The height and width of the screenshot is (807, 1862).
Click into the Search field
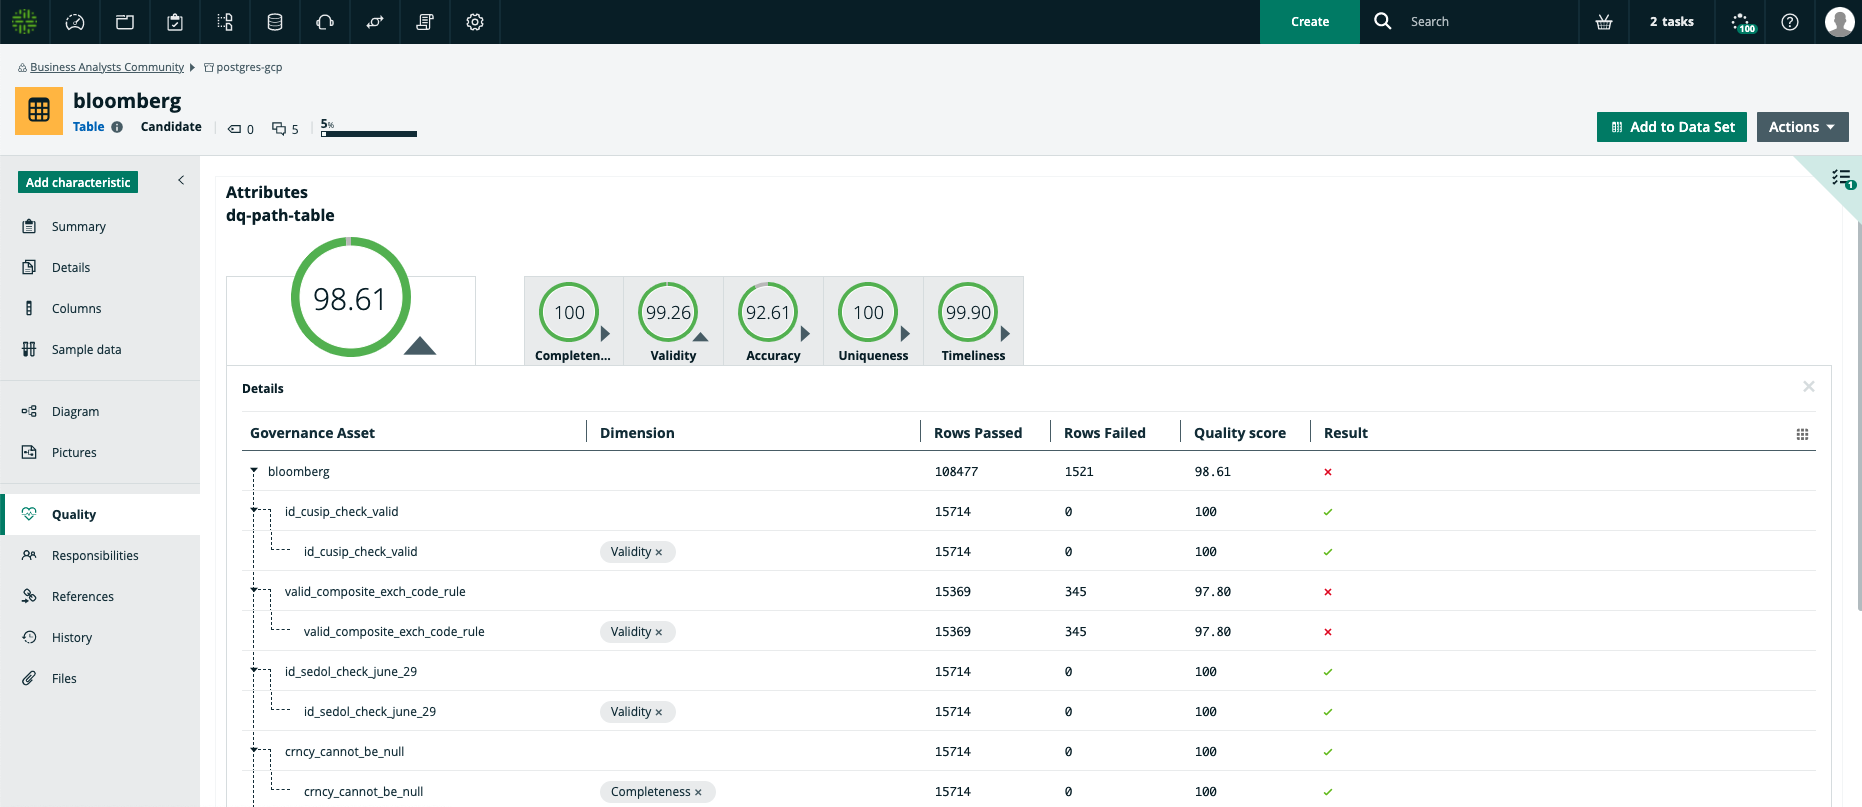1490,22
